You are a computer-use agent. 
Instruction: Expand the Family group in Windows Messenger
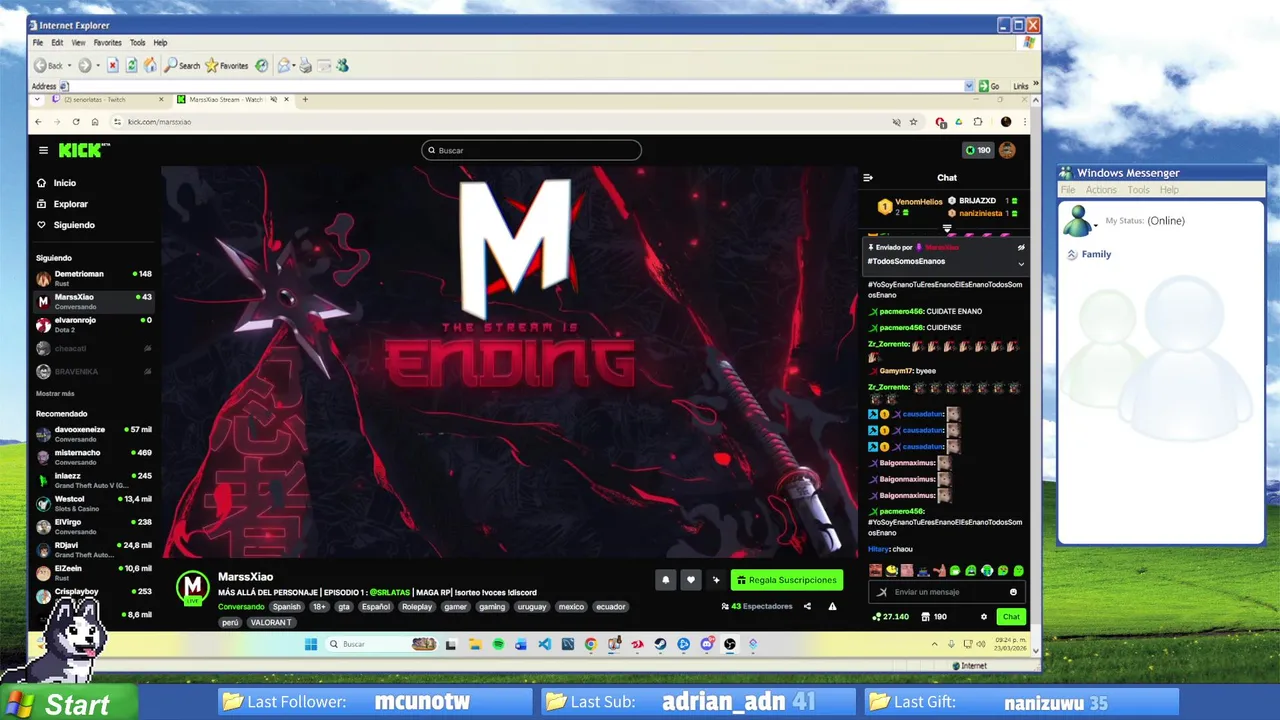[x=1072, y=254]
